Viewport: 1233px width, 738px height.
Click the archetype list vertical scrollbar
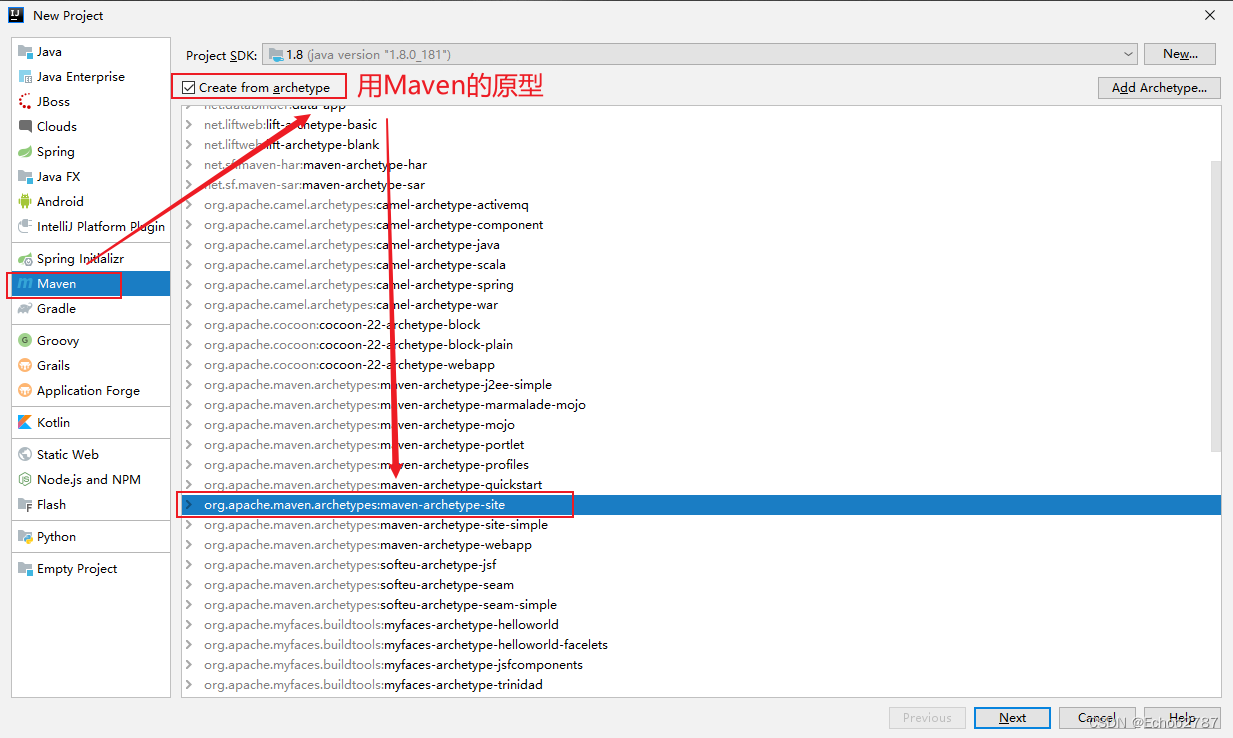(1215, 305)
